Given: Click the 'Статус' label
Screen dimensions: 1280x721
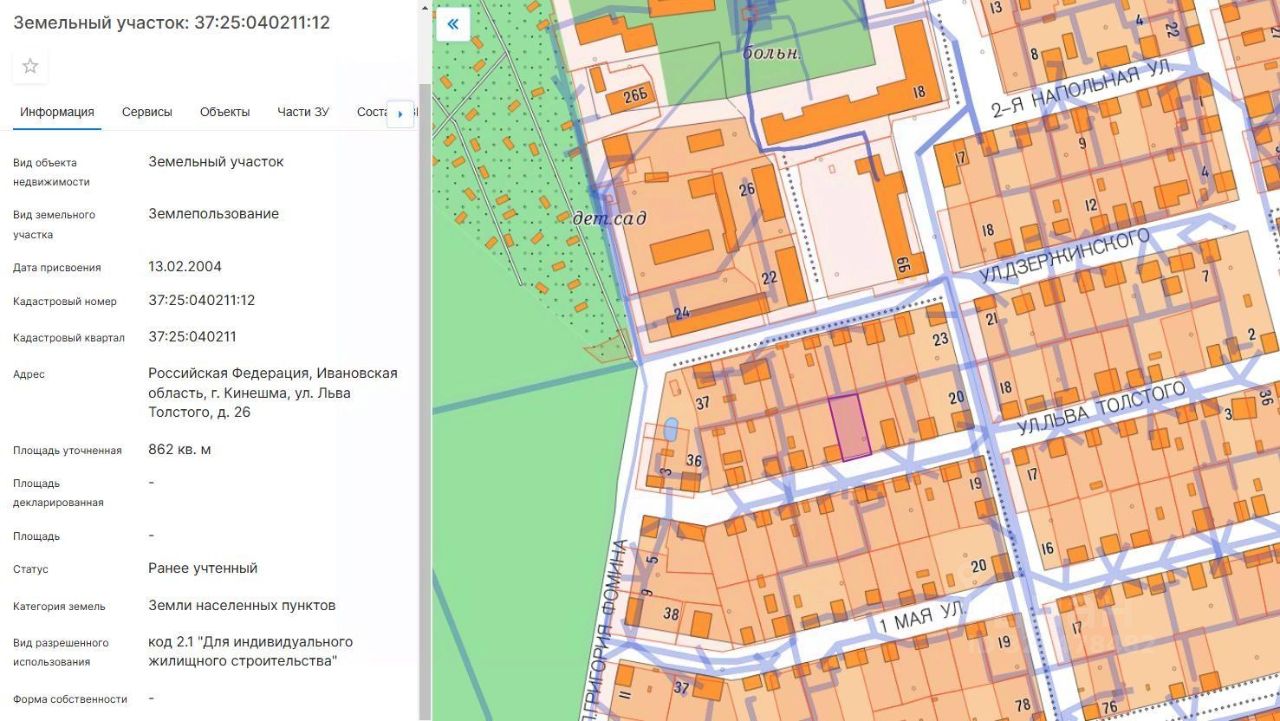Looking at the screenshot, I should tap(31, 570).
